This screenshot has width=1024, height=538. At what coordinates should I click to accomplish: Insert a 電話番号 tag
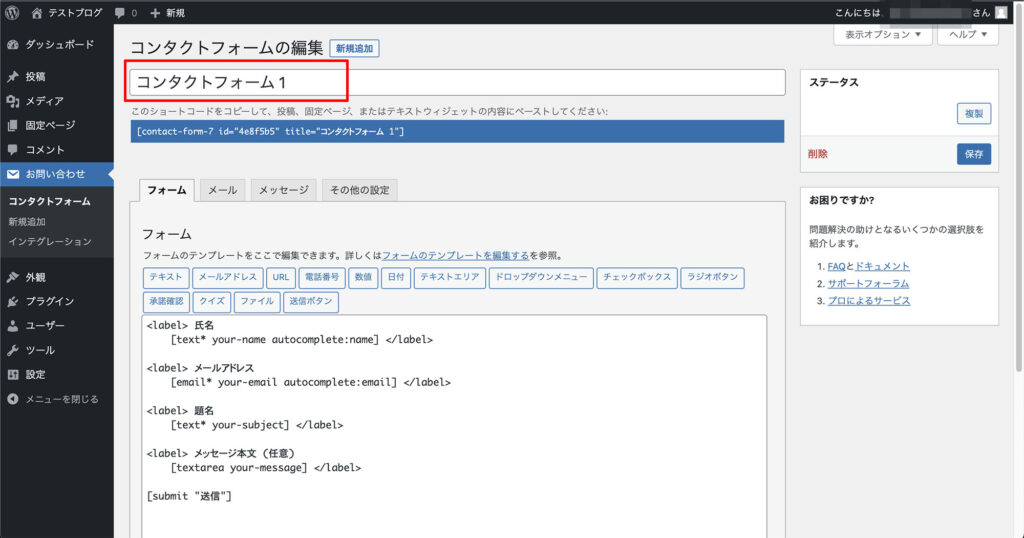[322, 277]
